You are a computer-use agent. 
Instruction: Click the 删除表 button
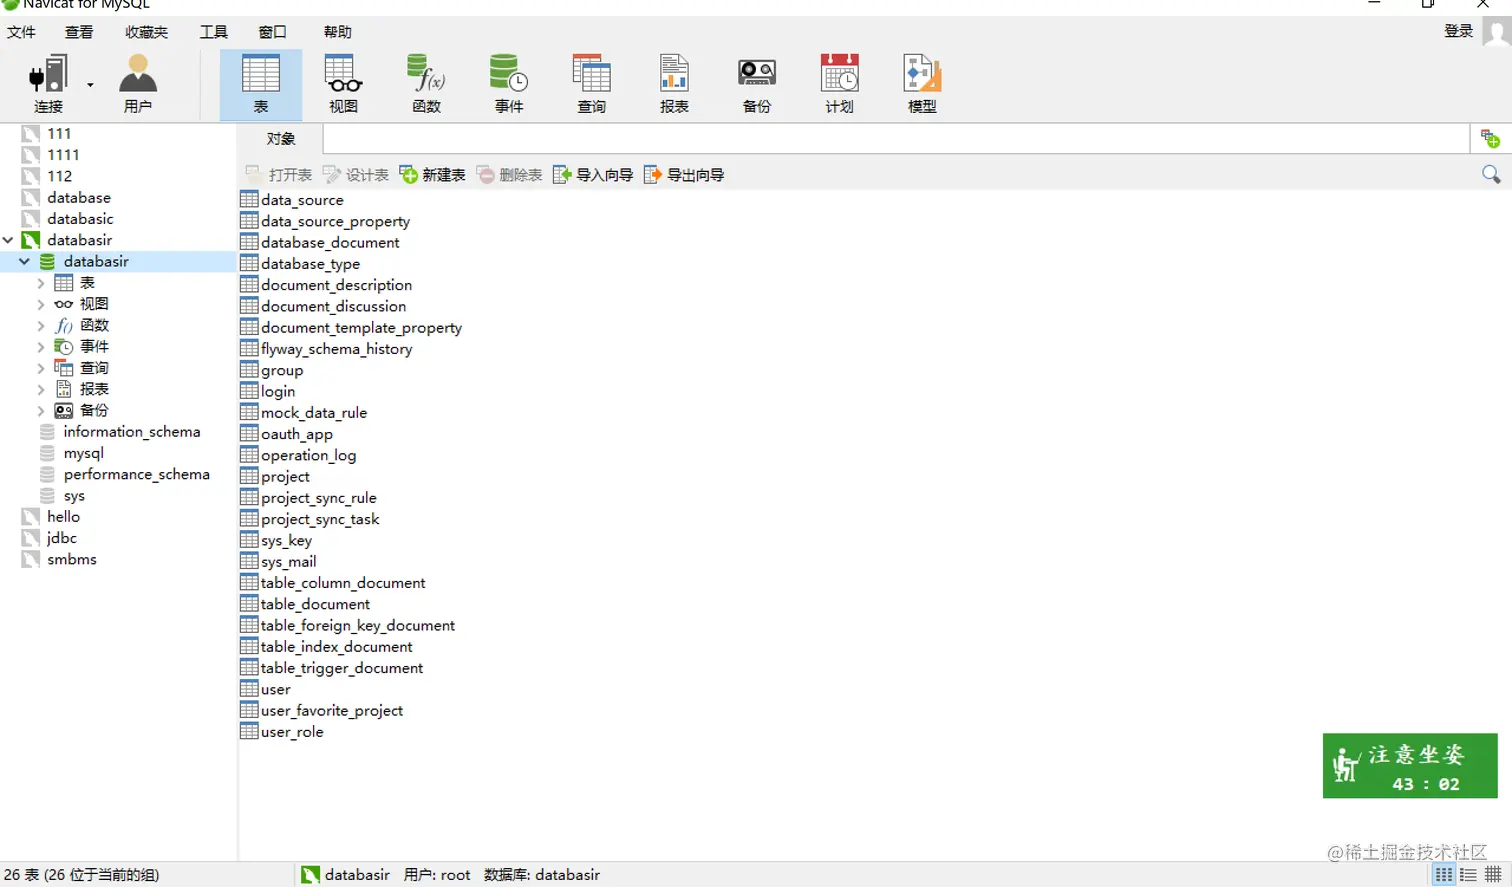click(509, 175)
